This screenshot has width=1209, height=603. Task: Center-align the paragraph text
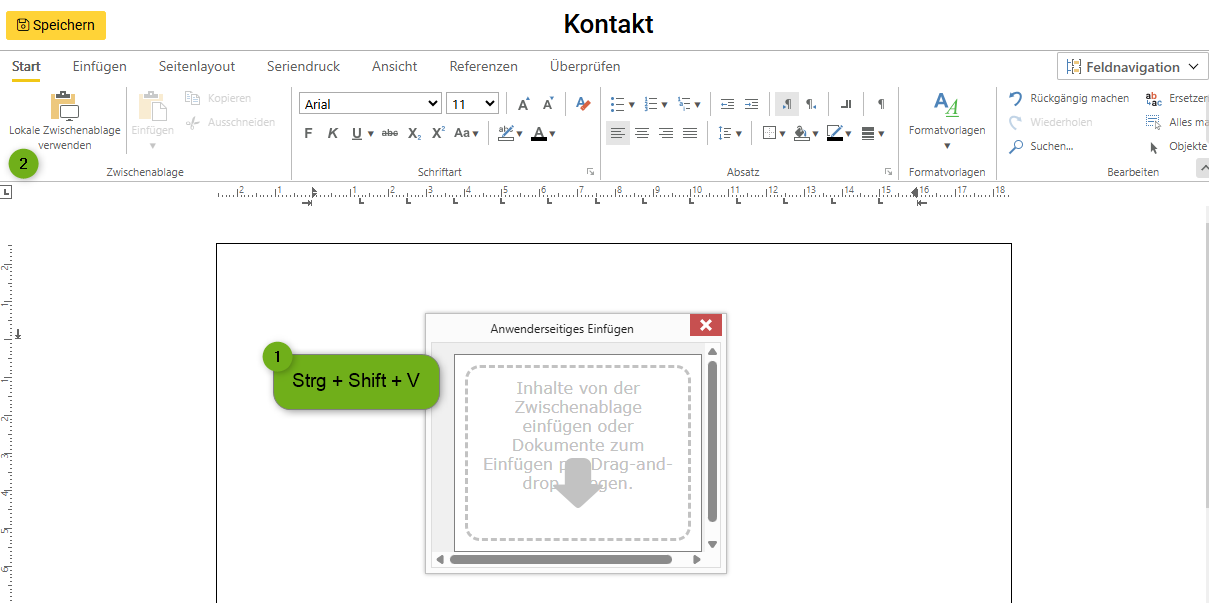pyautogui.click(x=642, y=133)
